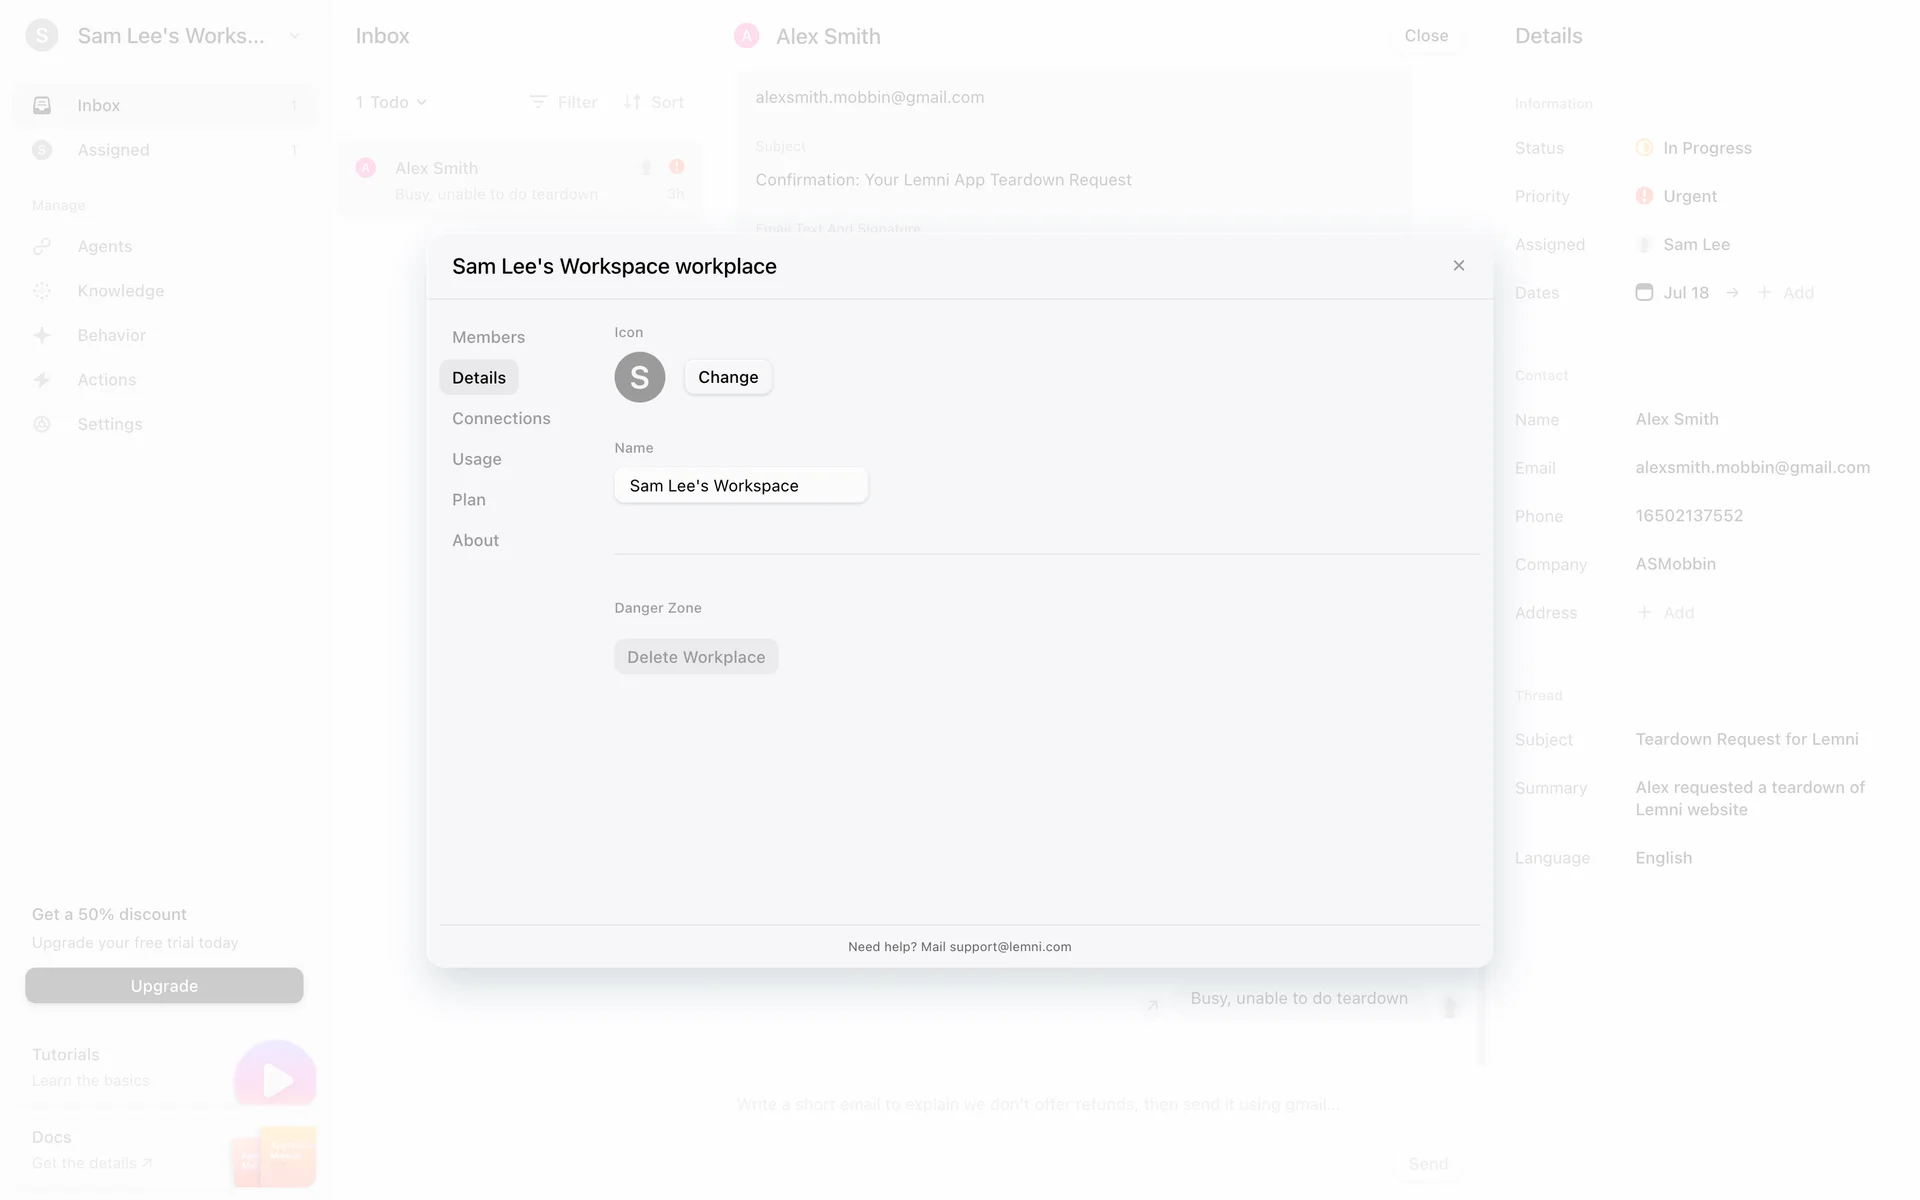Click the workspace Name input field

[740, 486]
